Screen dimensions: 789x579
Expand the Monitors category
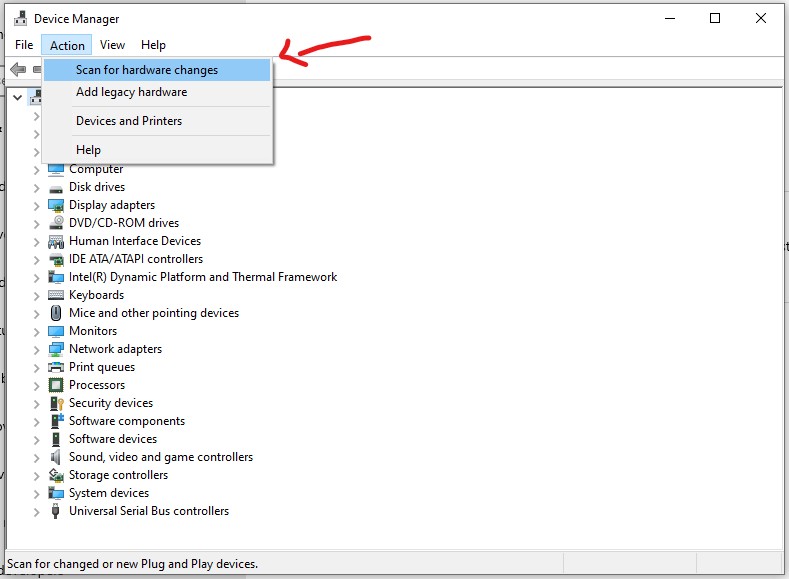(36, 332)
